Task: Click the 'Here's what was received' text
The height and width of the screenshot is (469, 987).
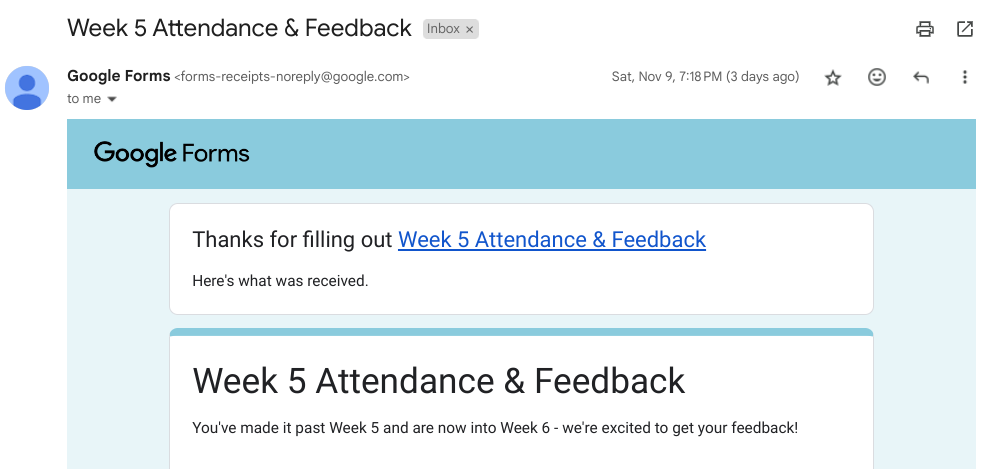Action: 280,281
